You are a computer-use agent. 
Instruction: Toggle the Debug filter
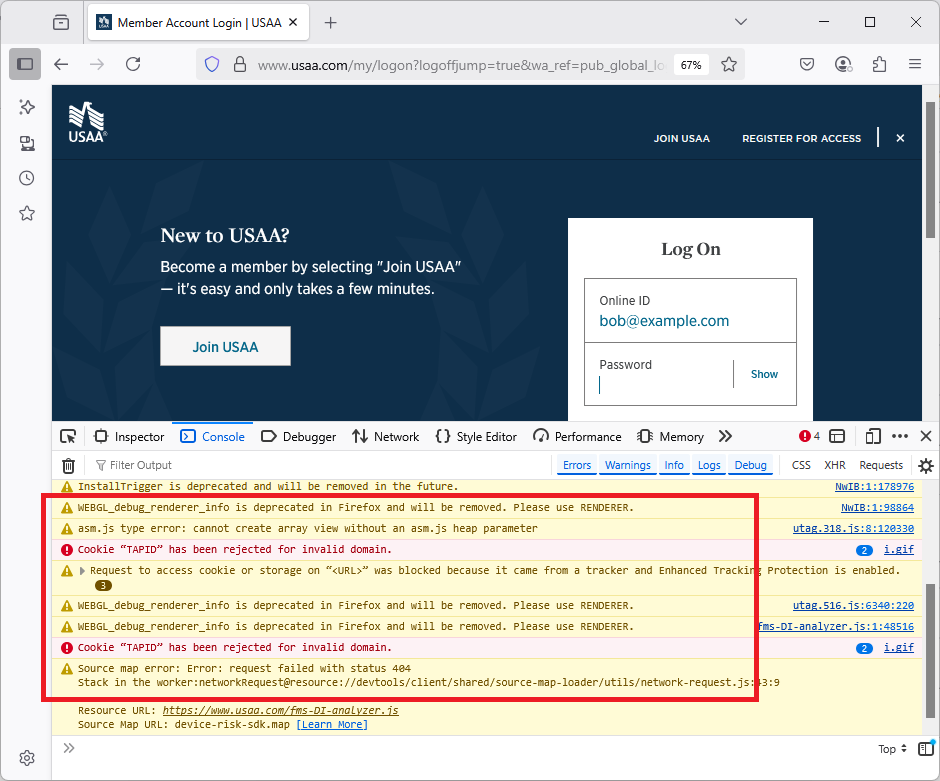click(x=751, y=465)
